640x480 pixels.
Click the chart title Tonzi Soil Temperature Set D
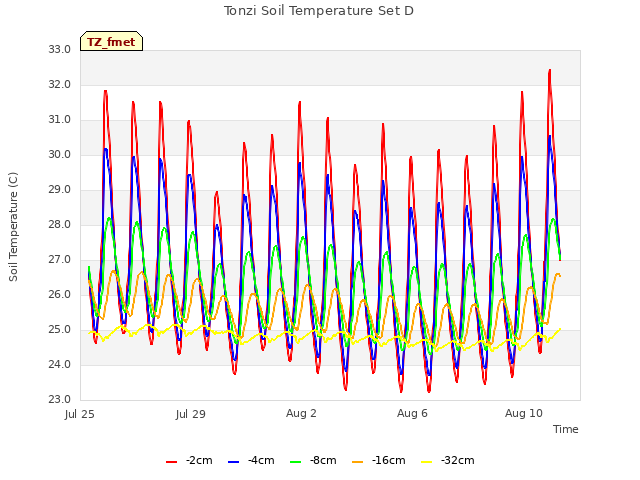click(319, 11)
